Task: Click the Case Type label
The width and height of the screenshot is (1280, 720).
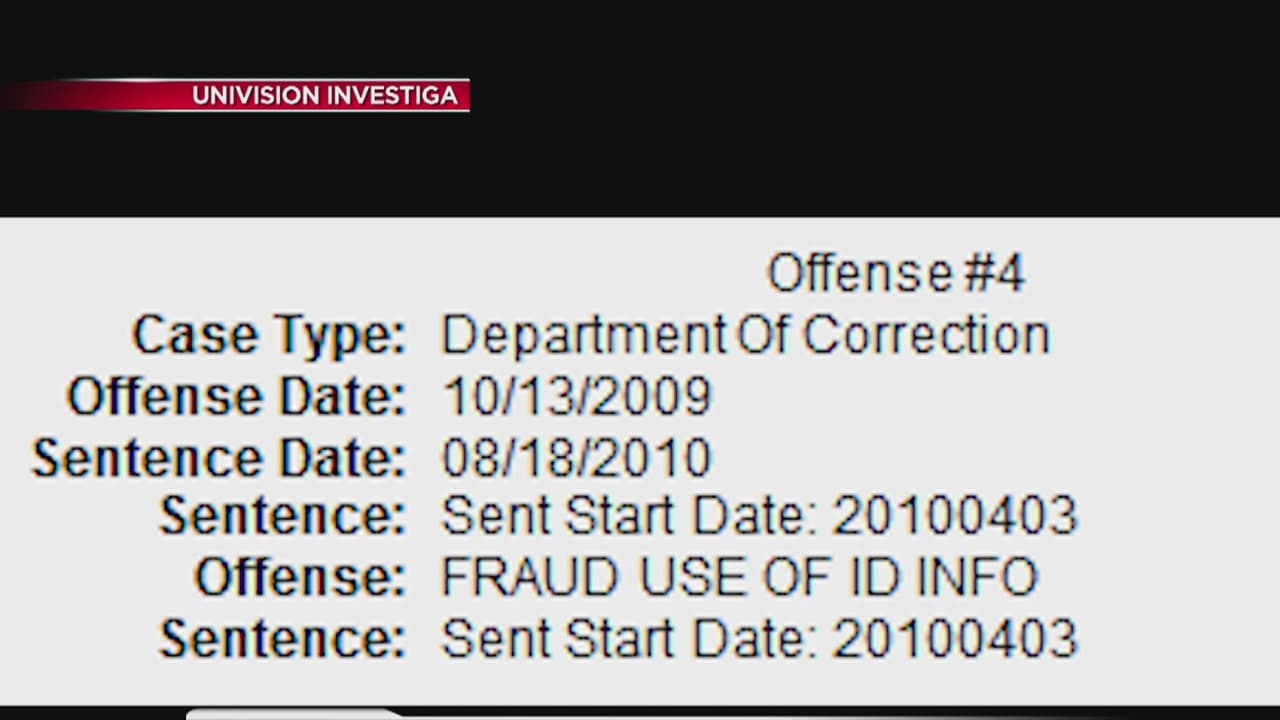Action: pos(269,335)
